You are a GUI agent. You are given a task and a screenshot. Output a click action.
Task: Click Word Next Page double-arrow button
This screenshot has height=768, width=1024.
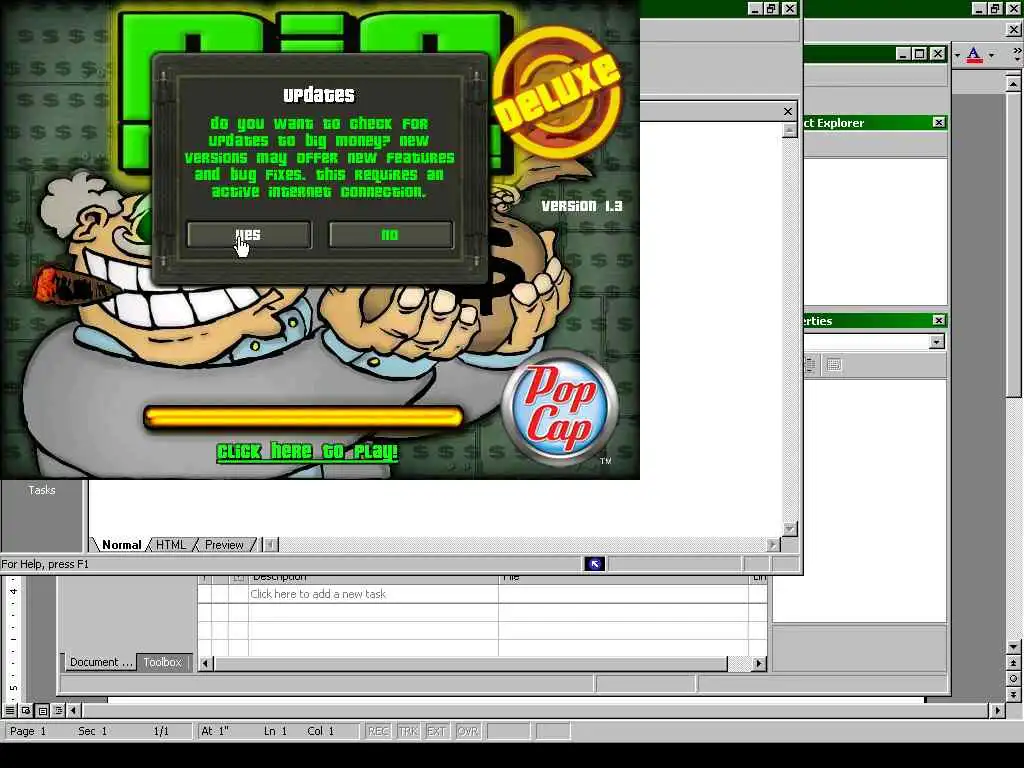tap(1013, 694)
